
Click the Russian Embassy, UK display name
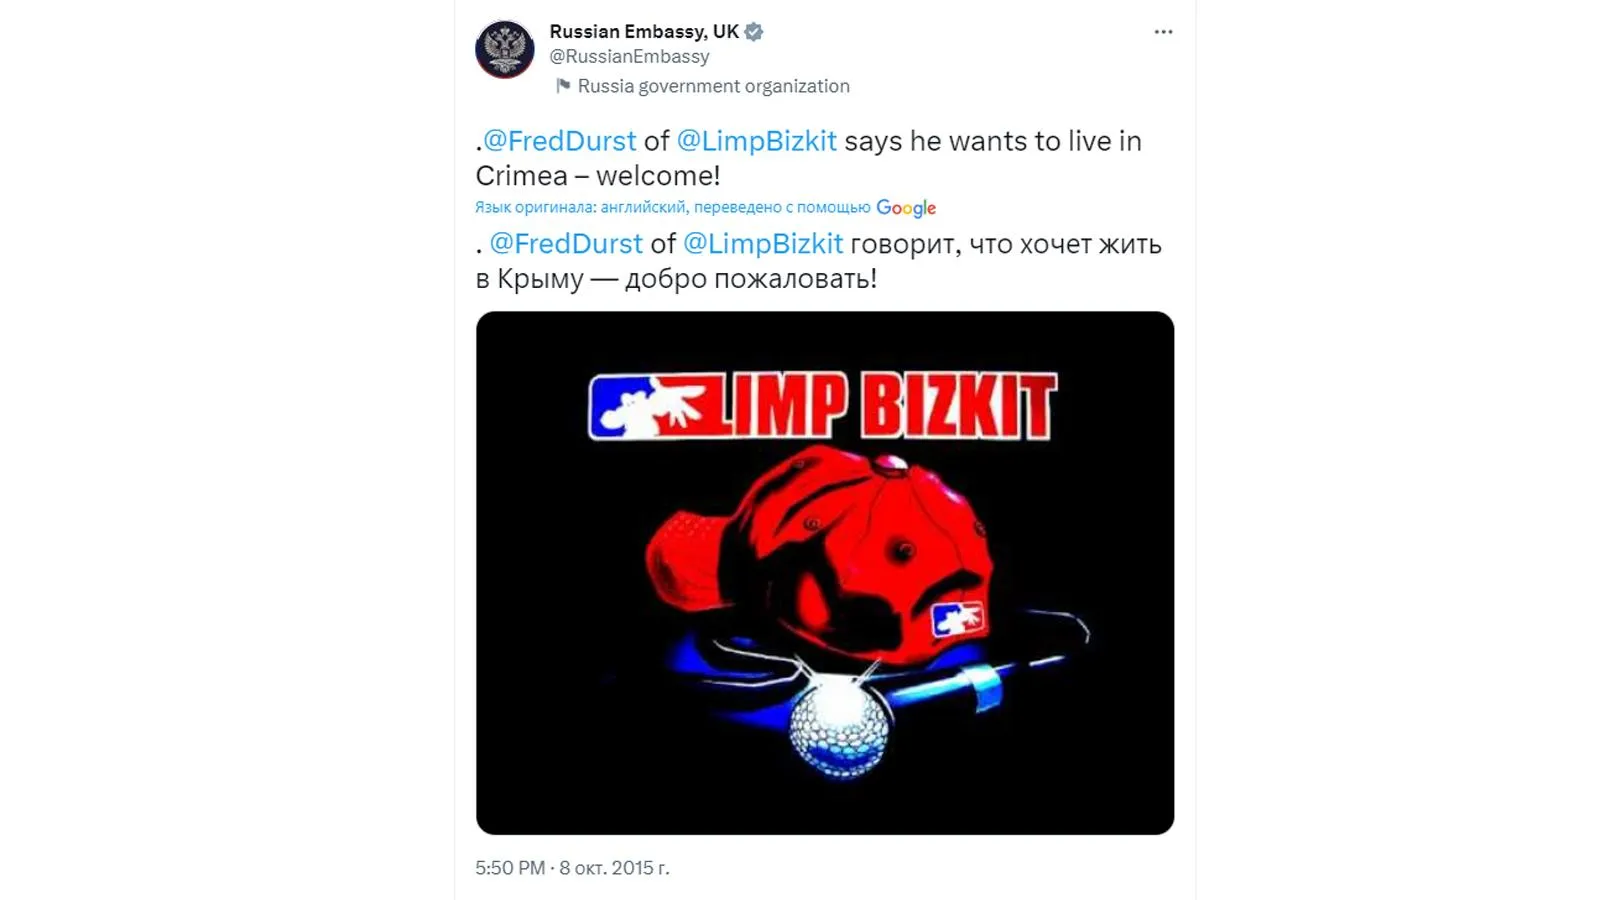tap(644, 32)
